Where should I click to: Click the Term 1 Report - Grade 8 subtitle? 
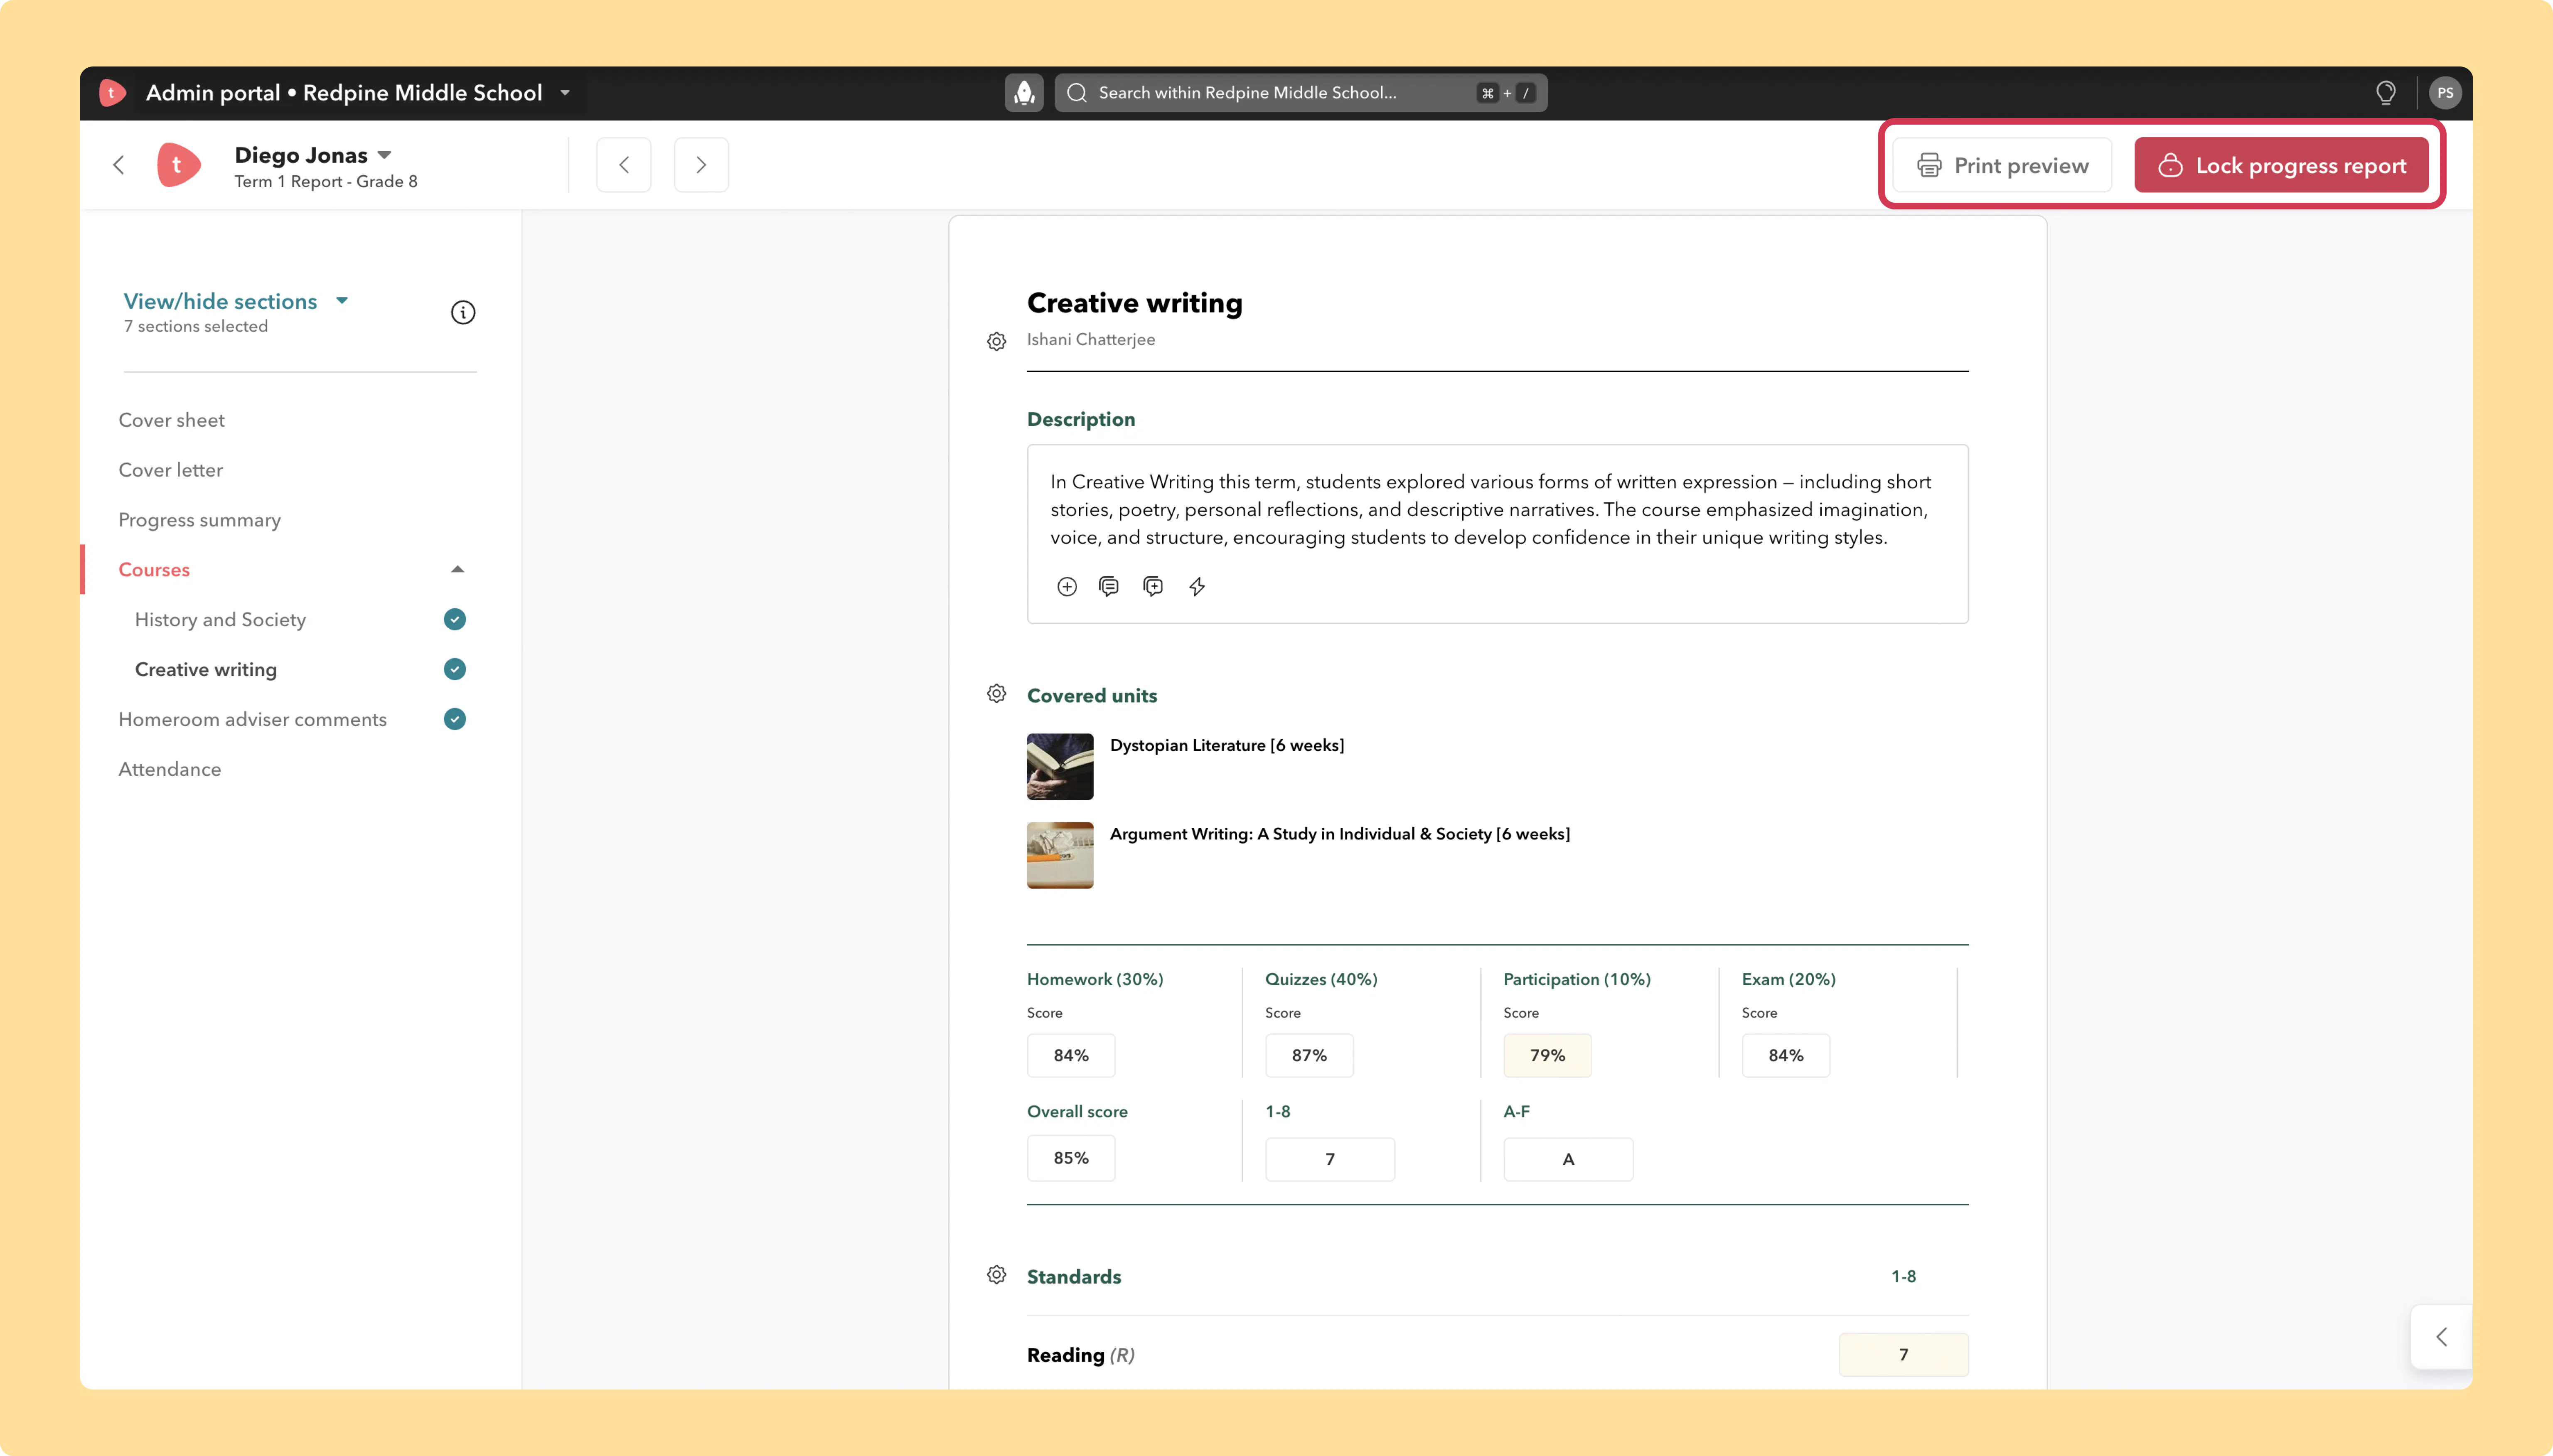click(x=326, y=182)
